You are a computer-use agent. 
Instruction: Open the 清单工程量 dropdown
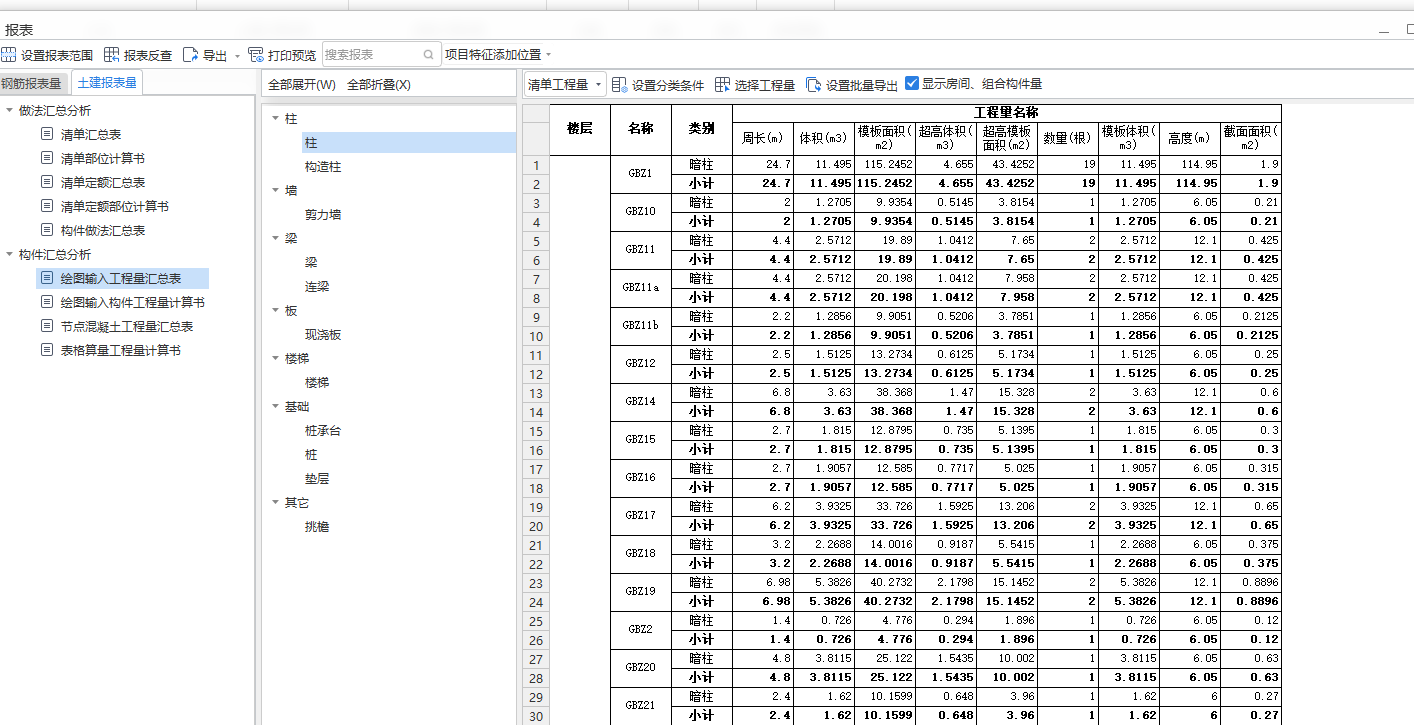(566, 84)
